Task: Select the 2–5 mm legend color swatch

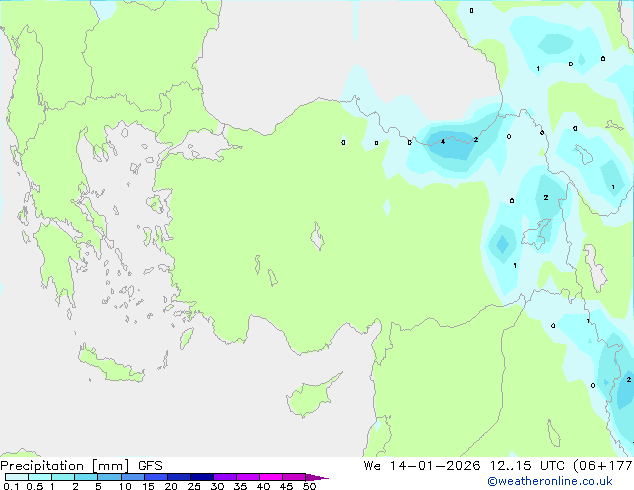Action: [86, 477]
